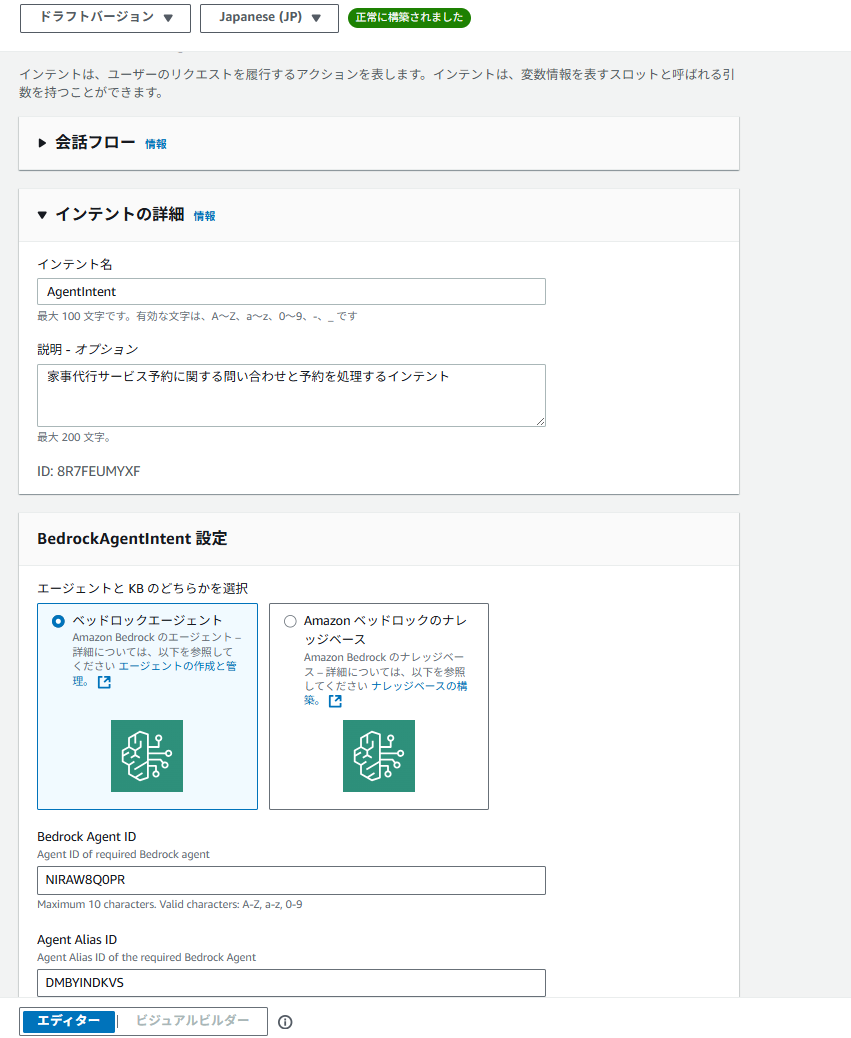Click external link icon in knowledge base card
The height and width of the screenshot is (1038, 851).
pos(335,701)
